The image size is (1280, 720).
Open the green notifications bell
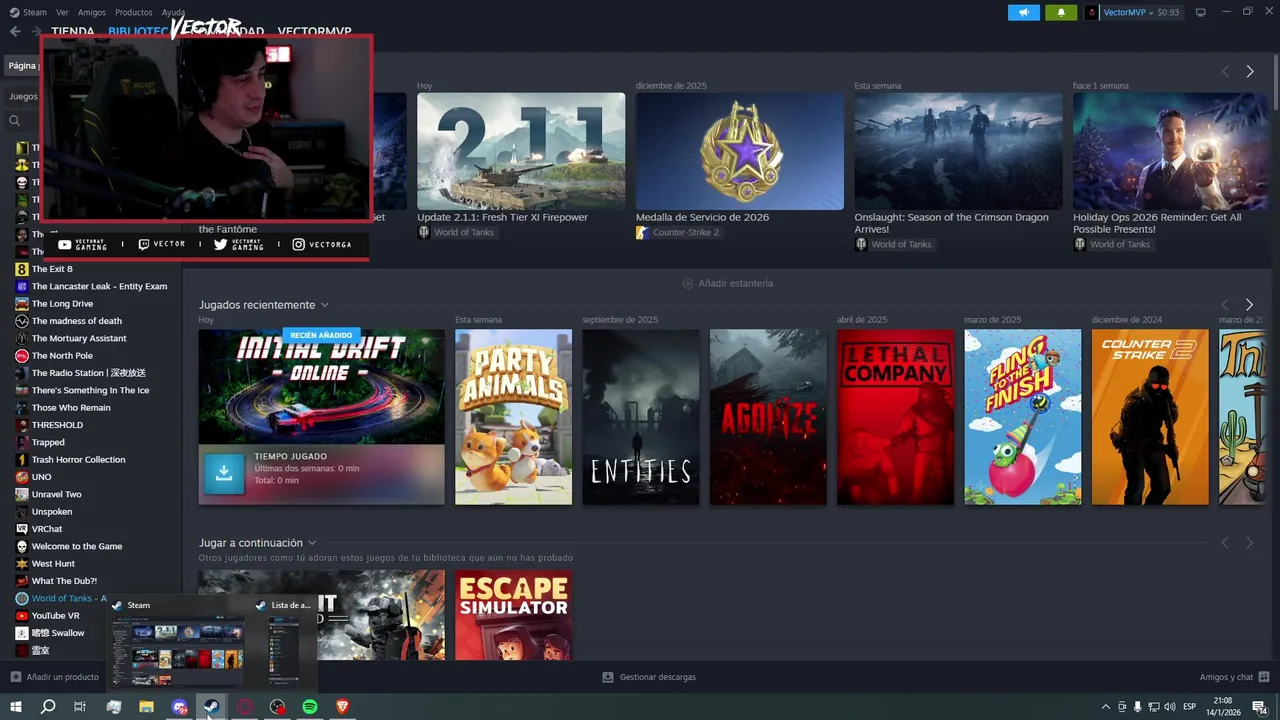point(1061,12)
